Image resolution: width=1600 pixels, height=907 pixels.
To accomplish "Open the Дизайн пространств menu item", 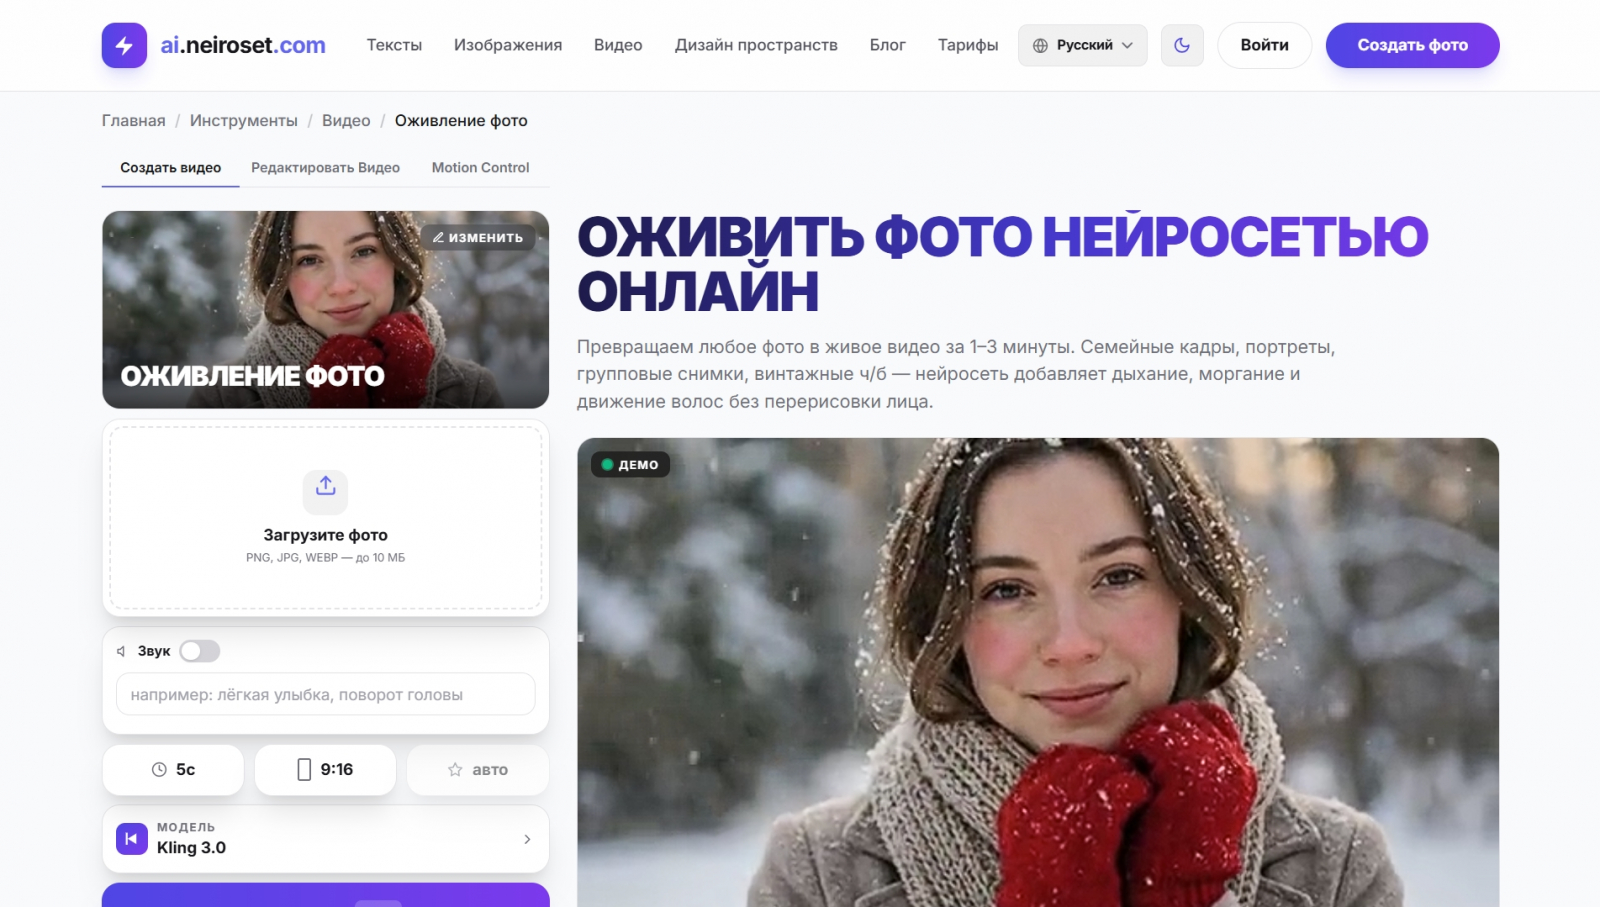I will coord(756,45).
